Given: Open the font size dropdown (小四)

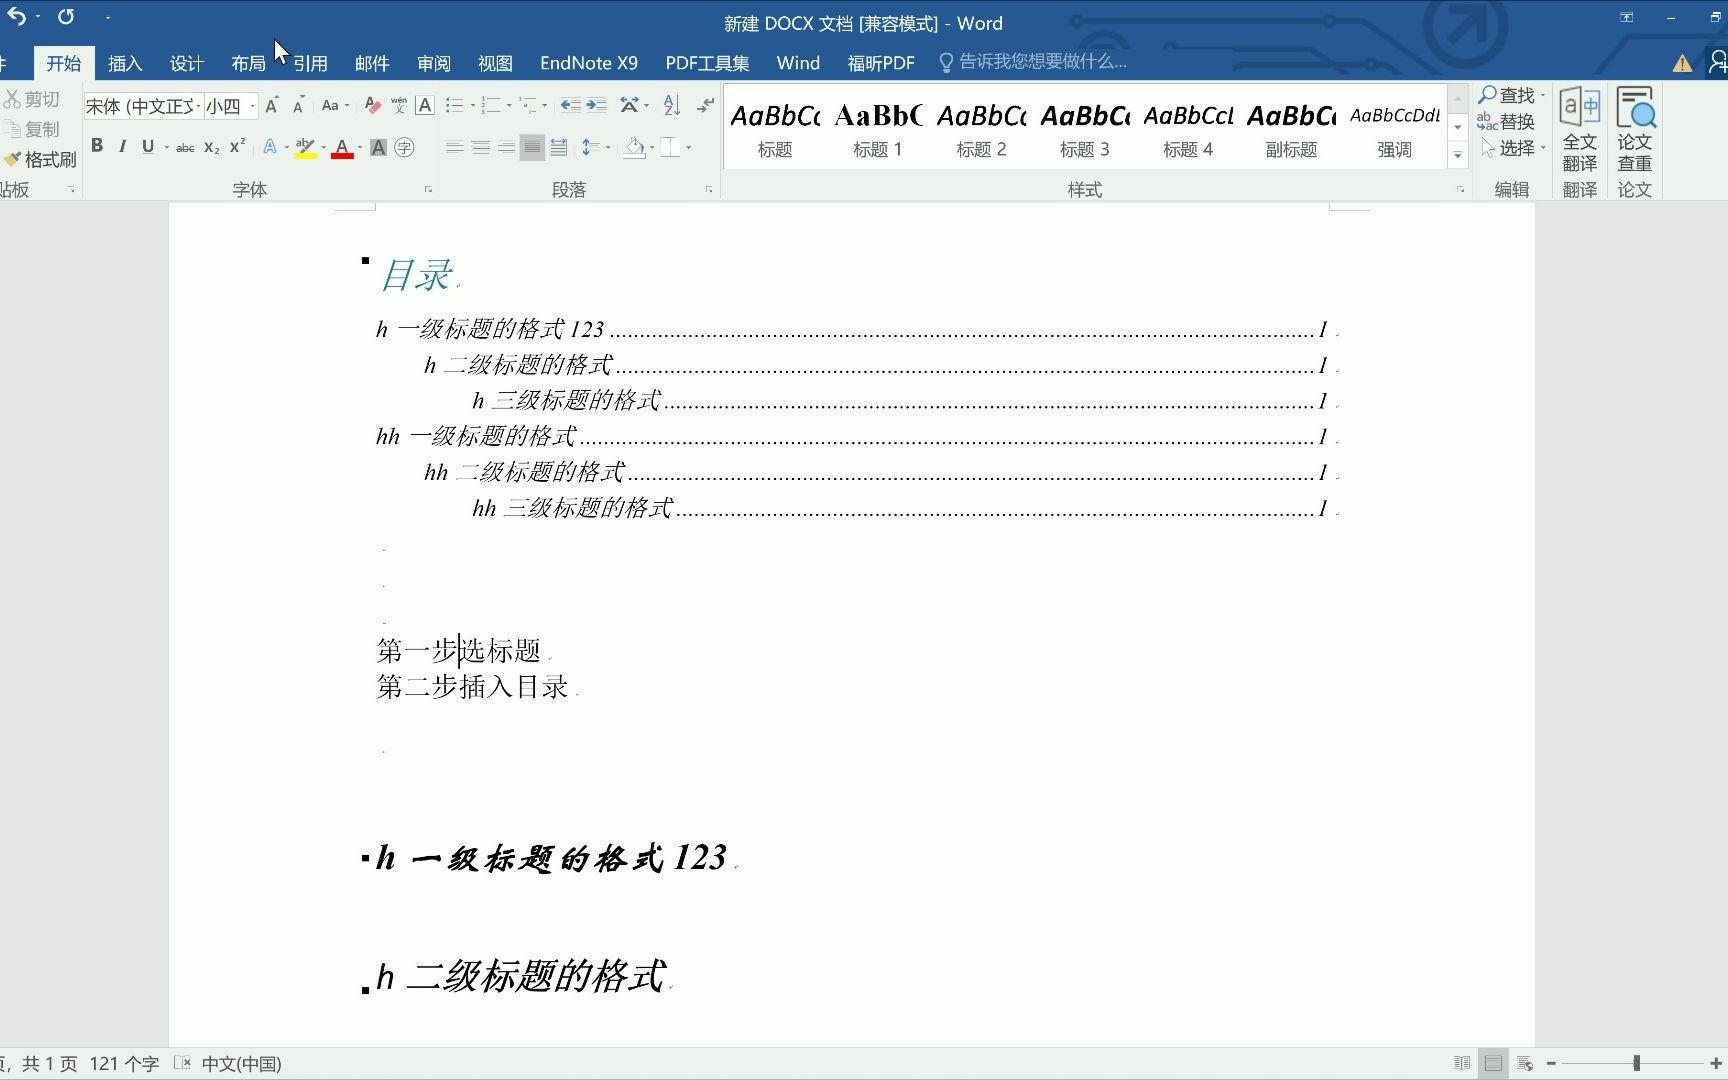Looking at the screenshot, I should click(x=252, y=106).
